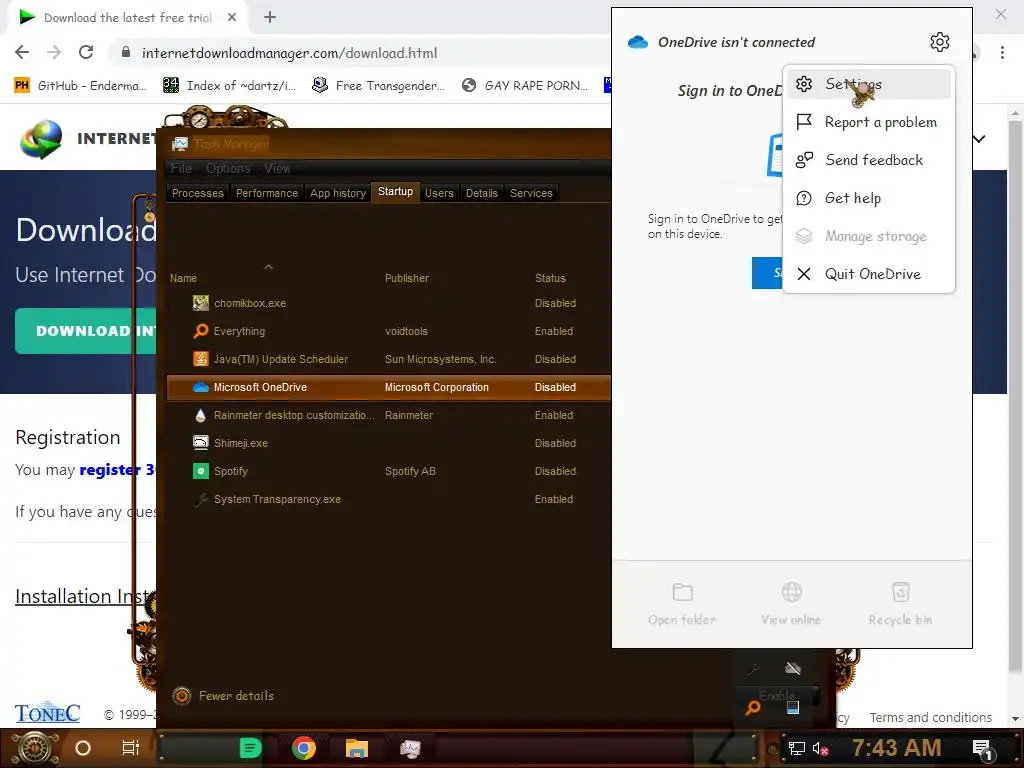This screenshot has height=768, width=1024.
Task: Click the Task Manager taskbar icon
Action: (410, 748)
